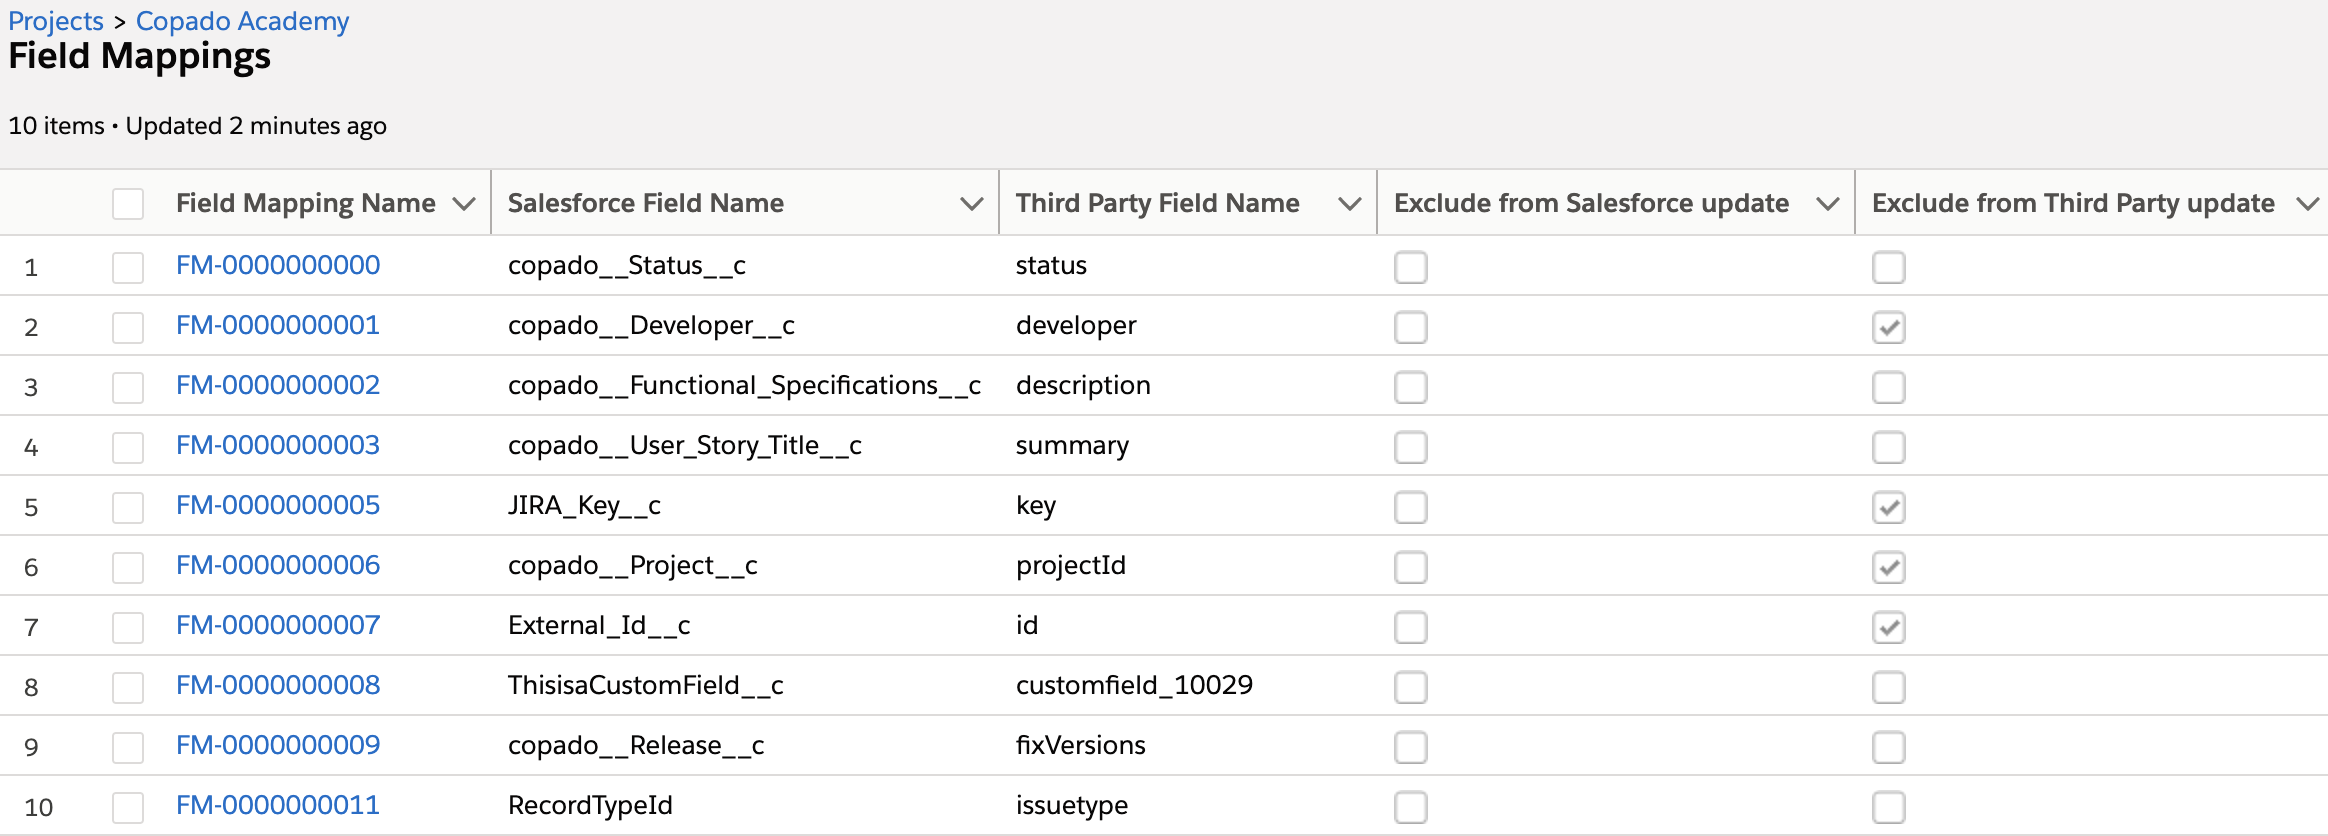Sort by Exclude from Third Party update header
Image resolution: width=2328 pixels, height=836 pixels.
pyautogui.click(x=2073, y=203)
